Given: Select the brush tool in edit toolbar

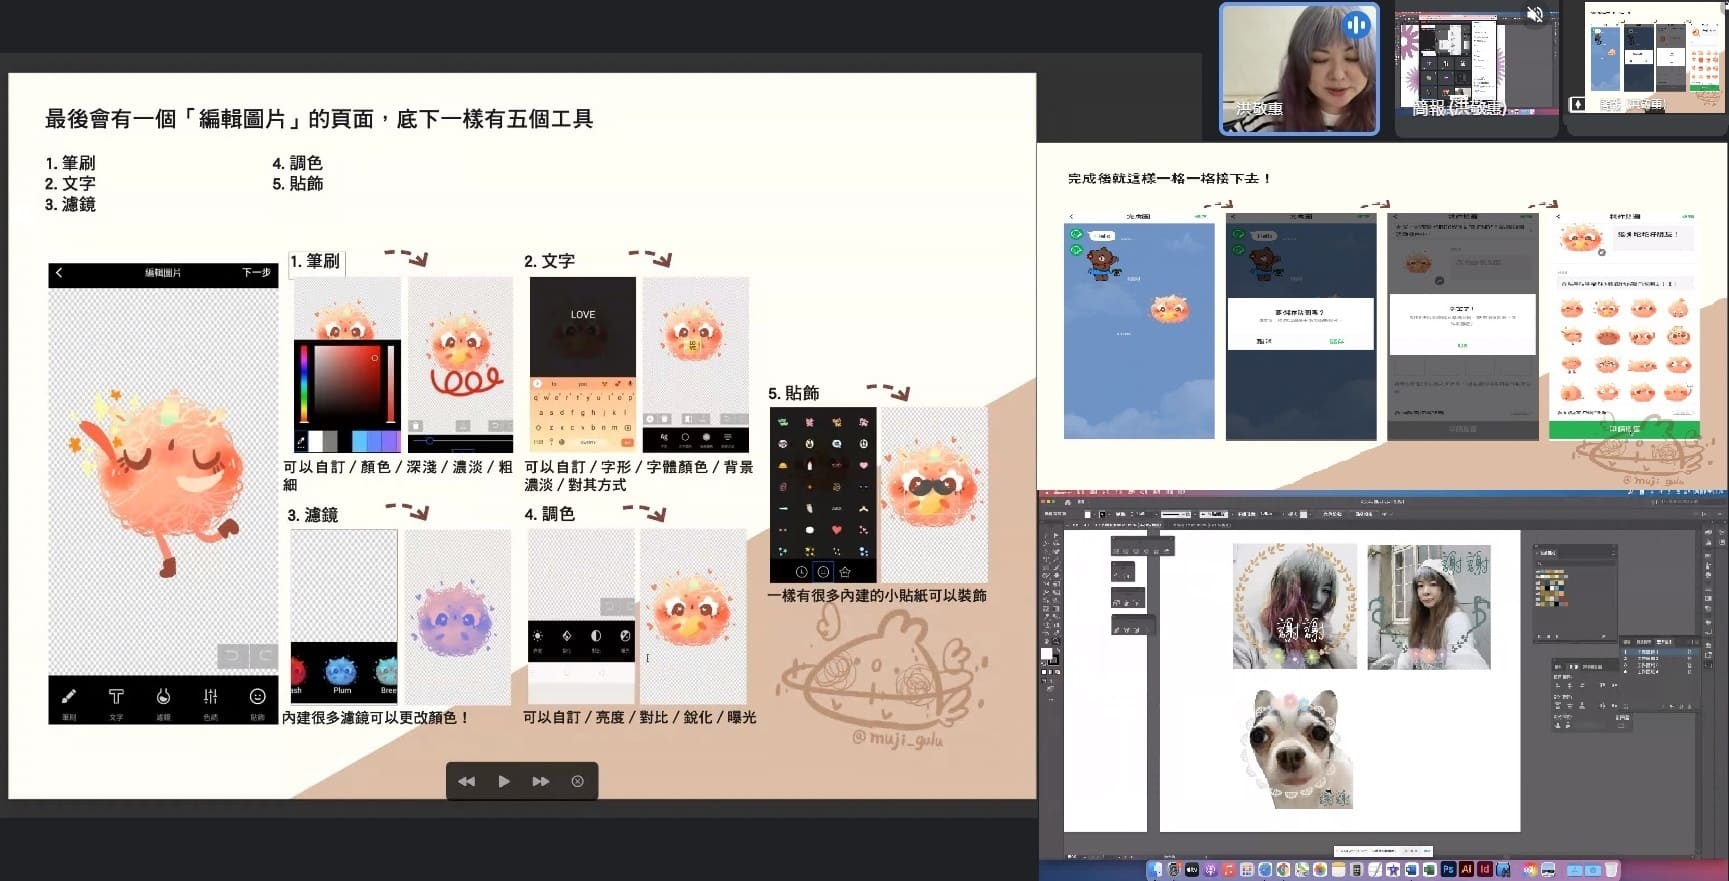Looking at the screenshot, I should click(x=69, y=697).
